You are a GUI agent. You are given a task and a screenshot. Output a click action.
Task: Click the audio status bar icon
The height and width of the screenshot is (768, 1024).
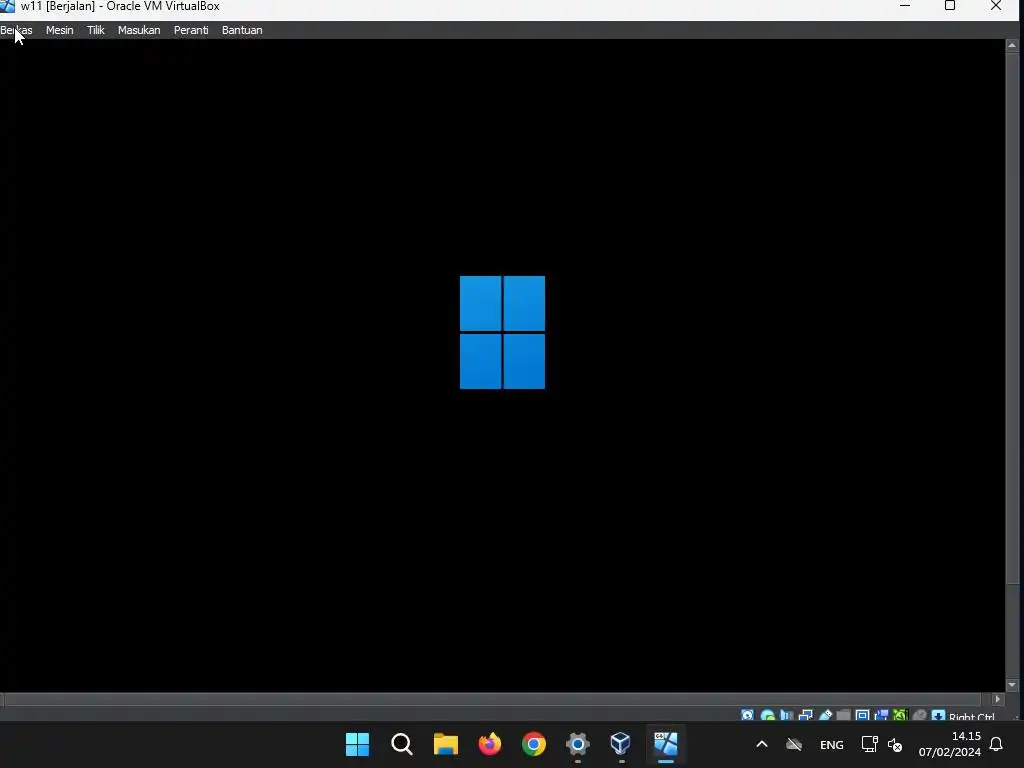pos(787,715)
